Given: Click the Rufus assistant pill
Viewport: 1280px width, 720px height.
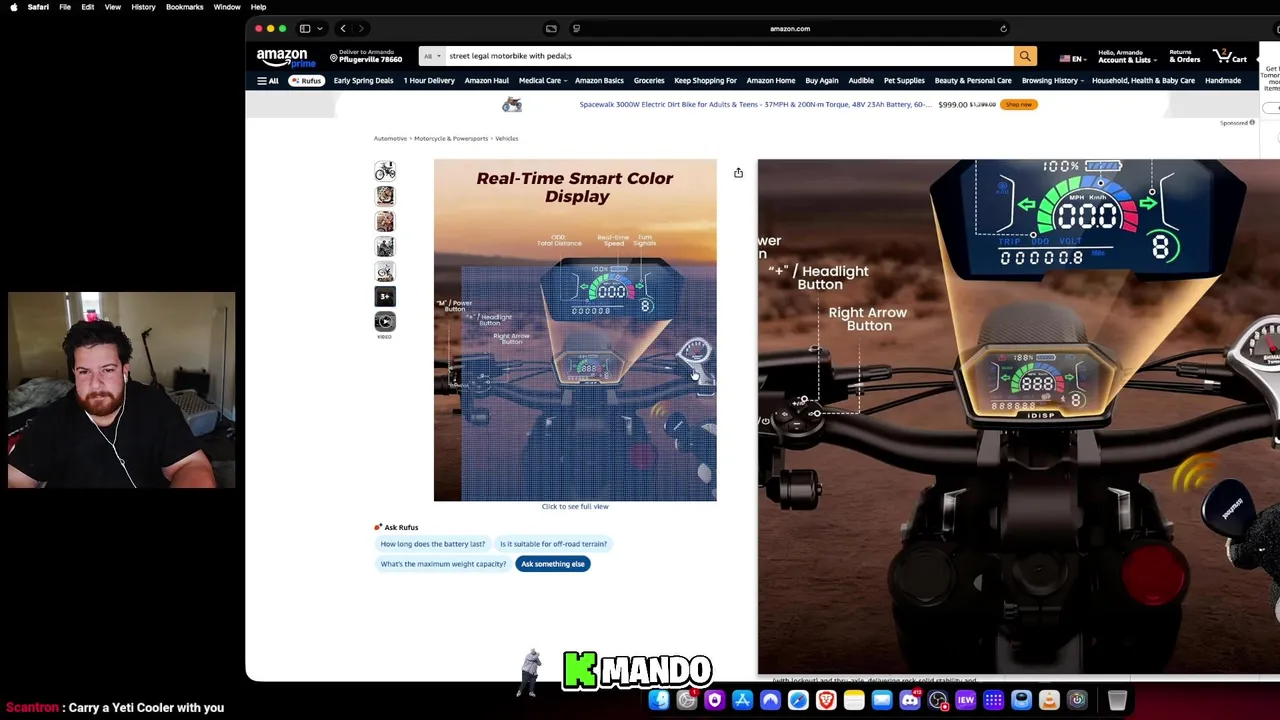Looking at the screenshot, I should point(307,81).
